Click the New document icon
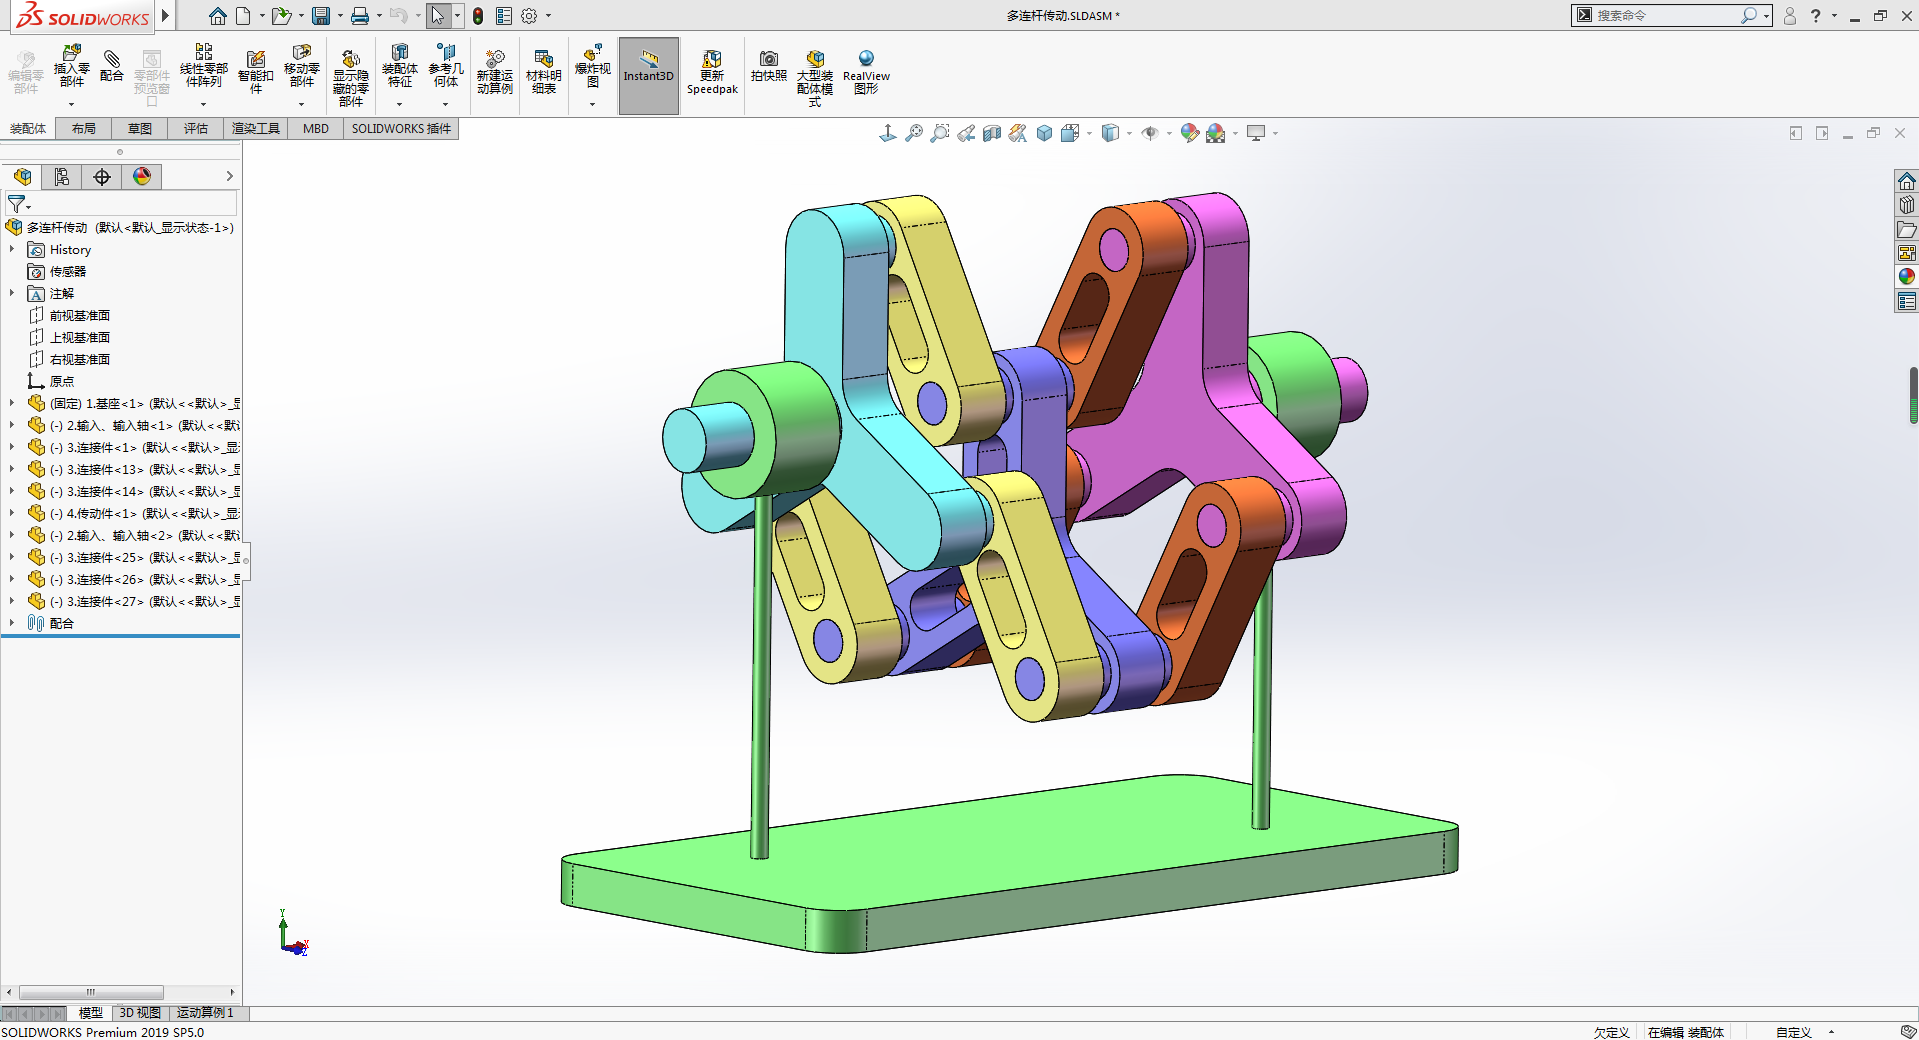Image resolution: width=1919 pixels, height=1040 pixels. (243, 16)
